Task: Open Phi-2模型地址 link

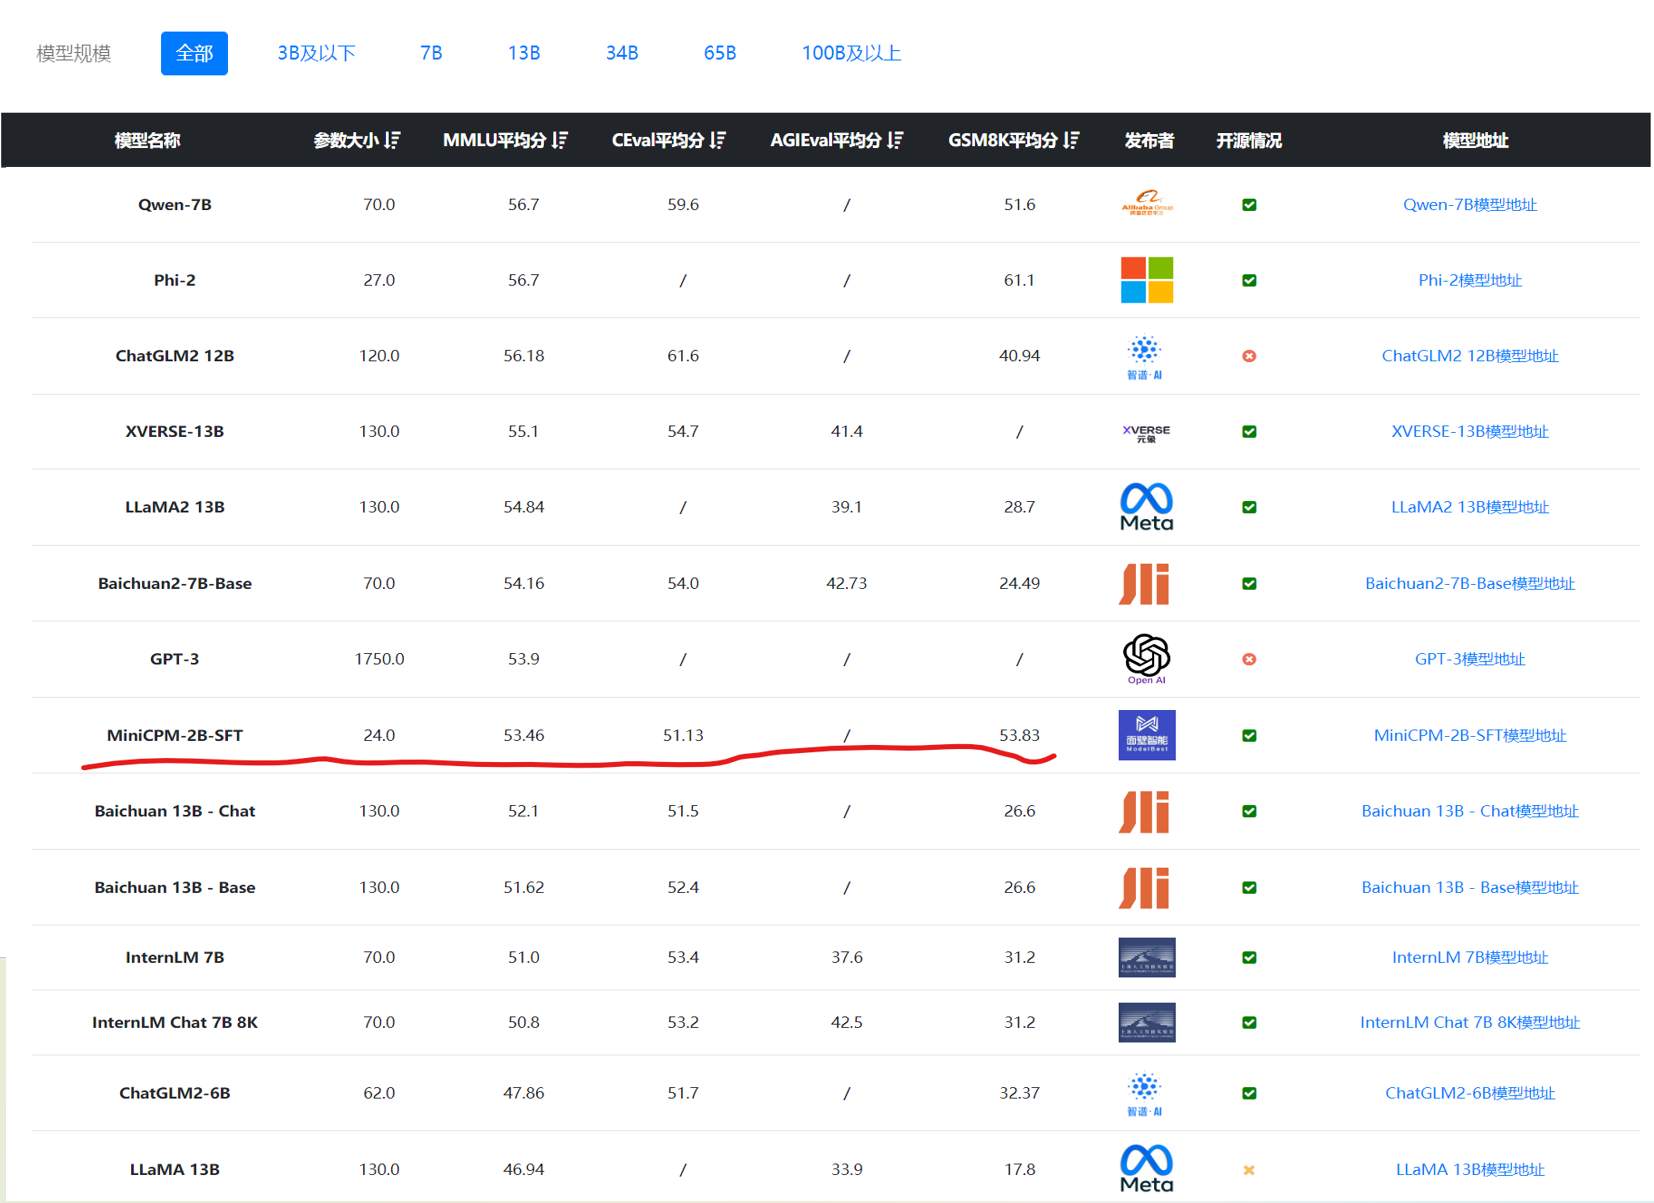Action: 1469,280
